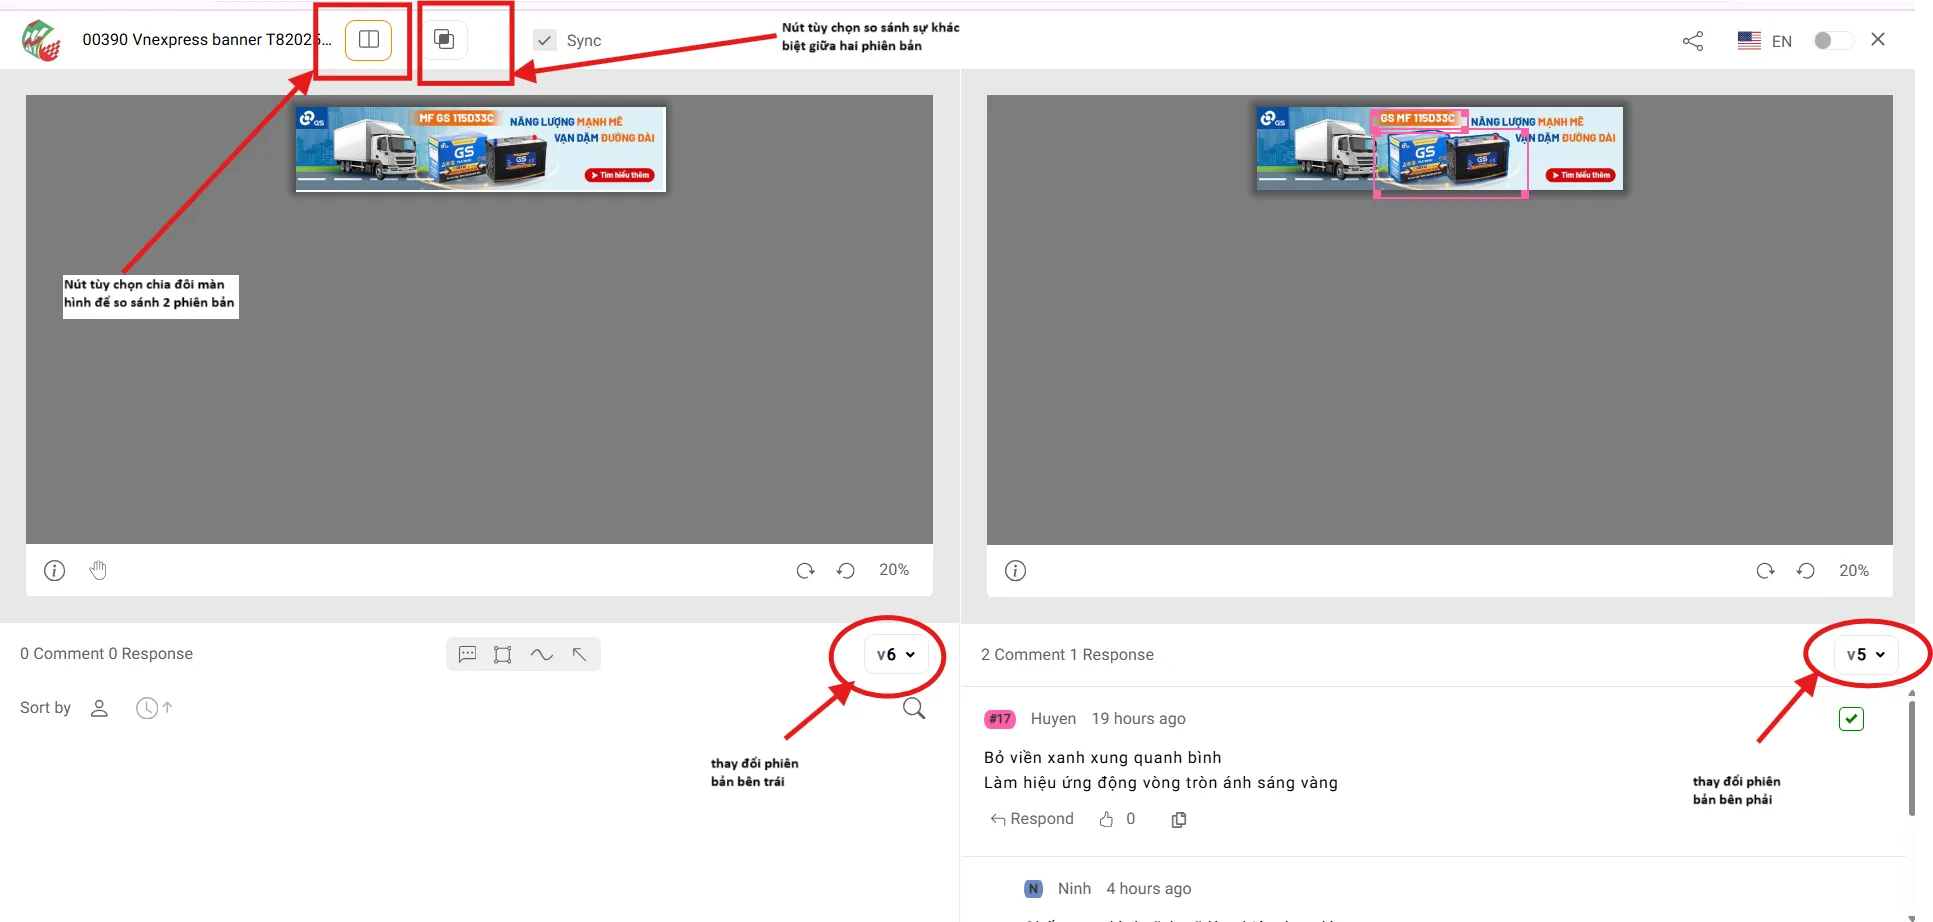Rotate the right preview clockwise
The height and width of the screenshot is (922, 1933).
click(x=1765, y=571)
